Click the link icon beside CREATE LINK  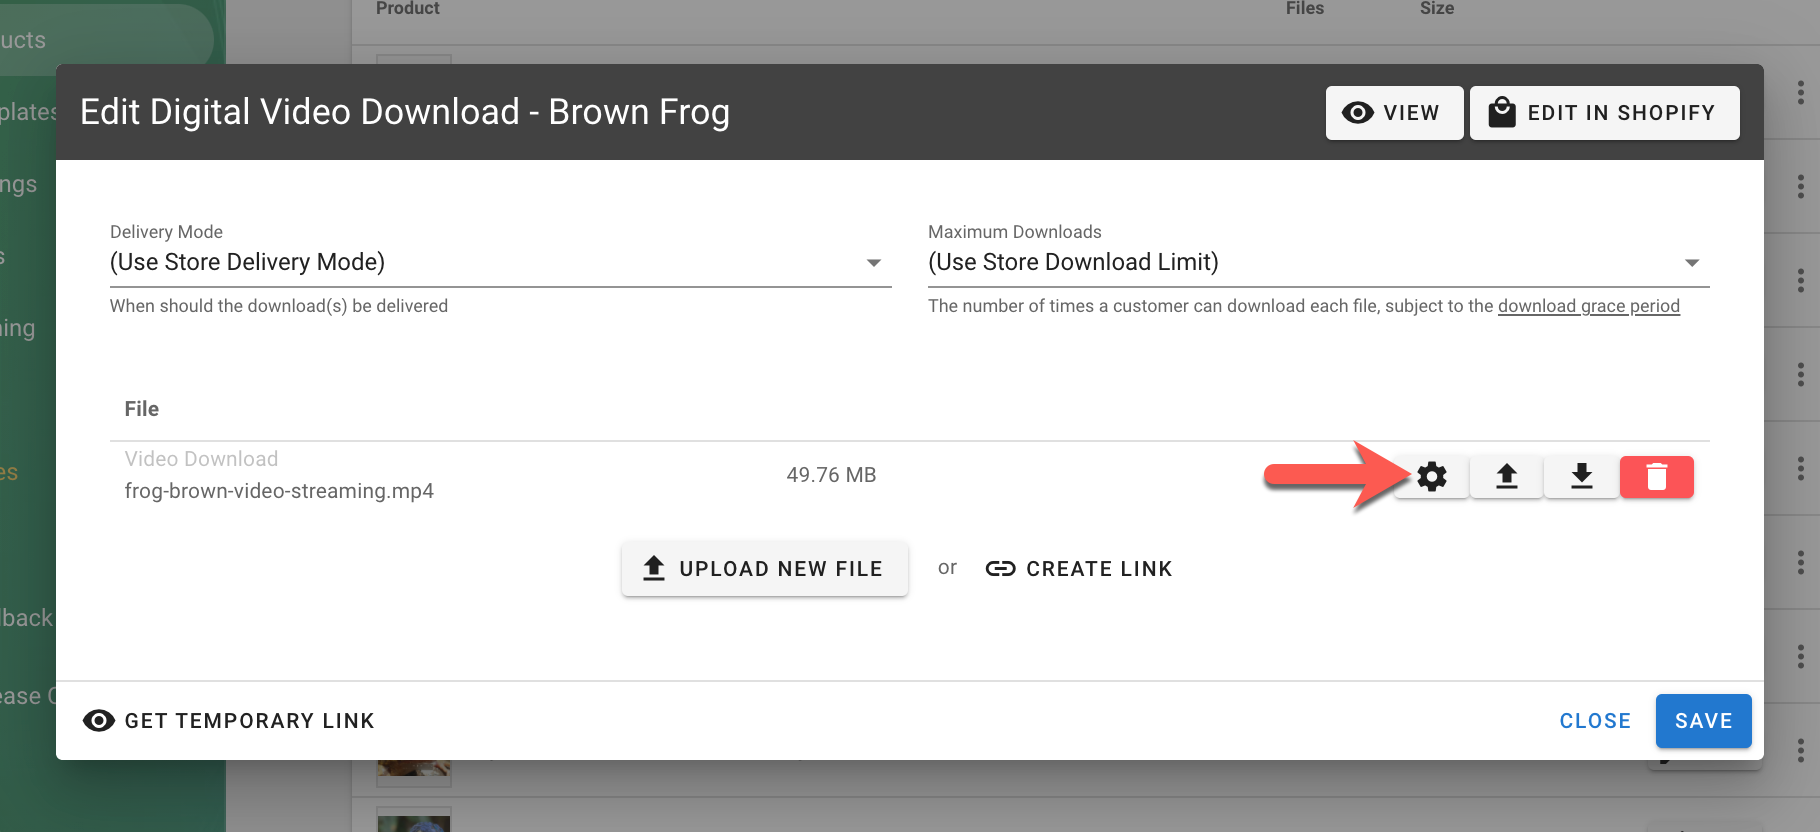coord(1000,568)
